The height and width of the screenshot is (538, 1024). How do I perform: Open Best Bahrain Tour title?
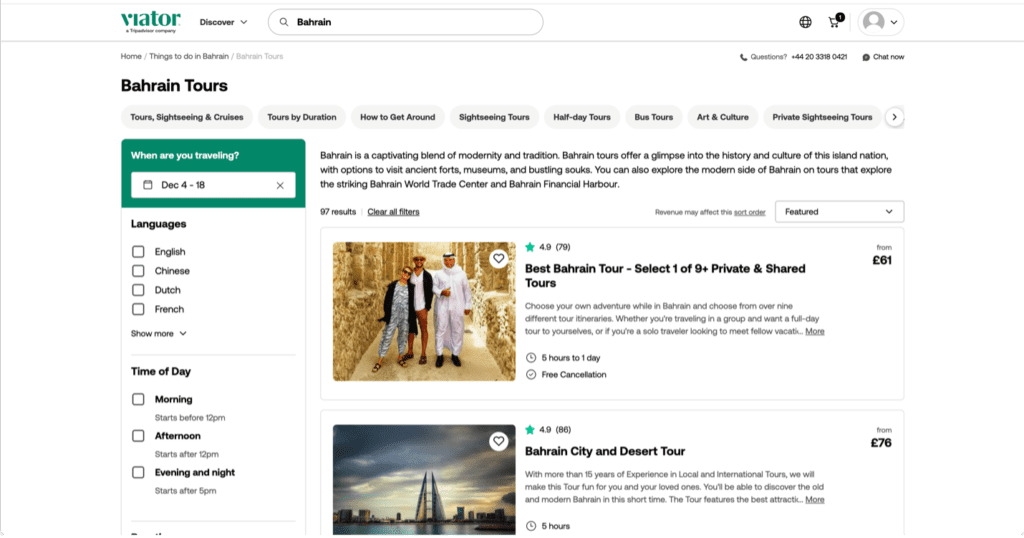coord(665,276)
